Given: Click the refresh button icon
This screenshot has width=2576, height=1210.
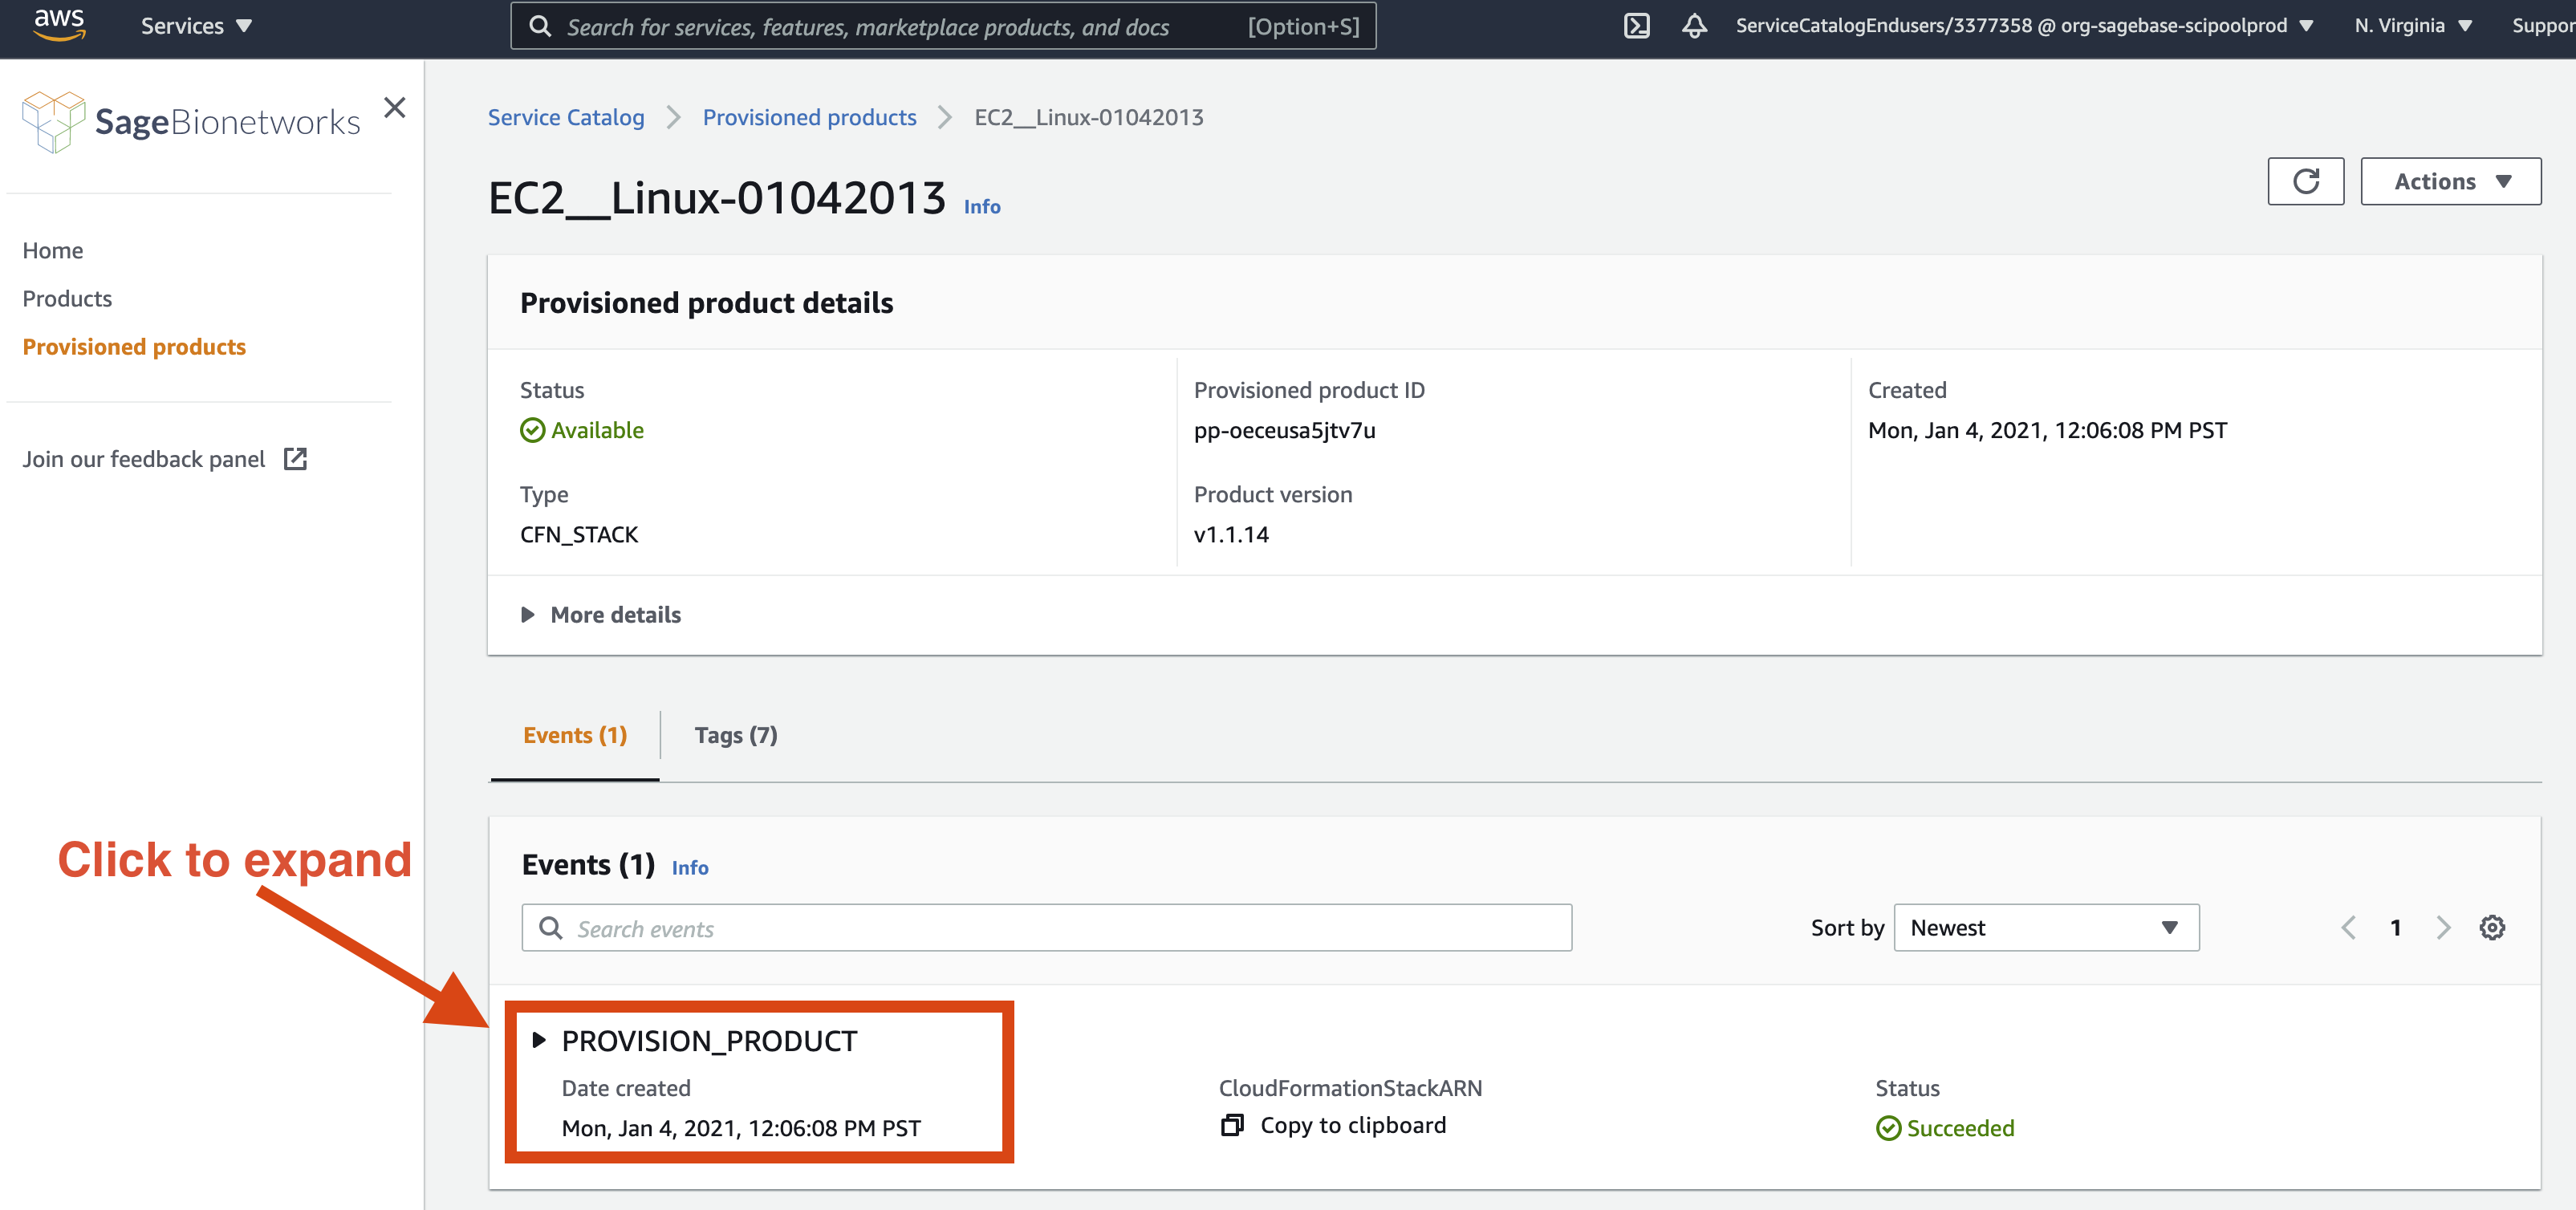Looking at the screenshot, I should pyautogui.click(x=2305, y=181).
